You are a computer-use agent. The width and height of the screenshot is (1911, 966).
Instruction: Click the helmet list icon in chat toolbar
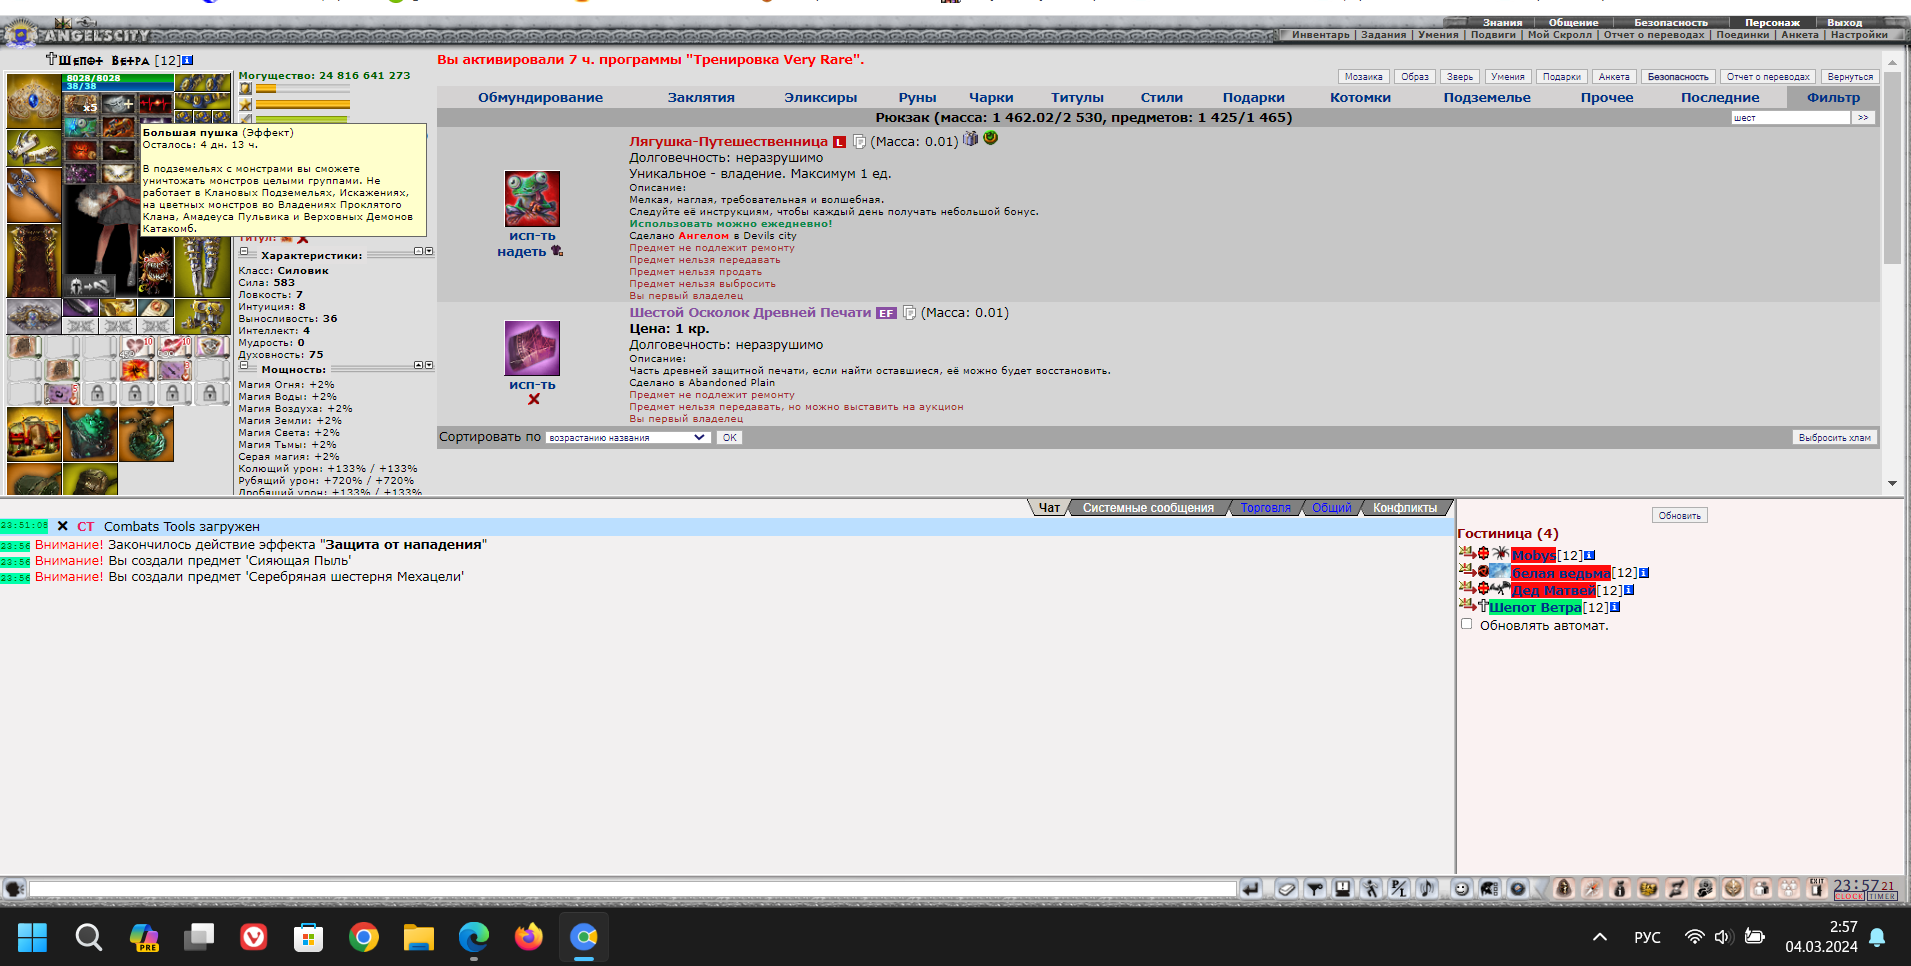pos(1489,888)
